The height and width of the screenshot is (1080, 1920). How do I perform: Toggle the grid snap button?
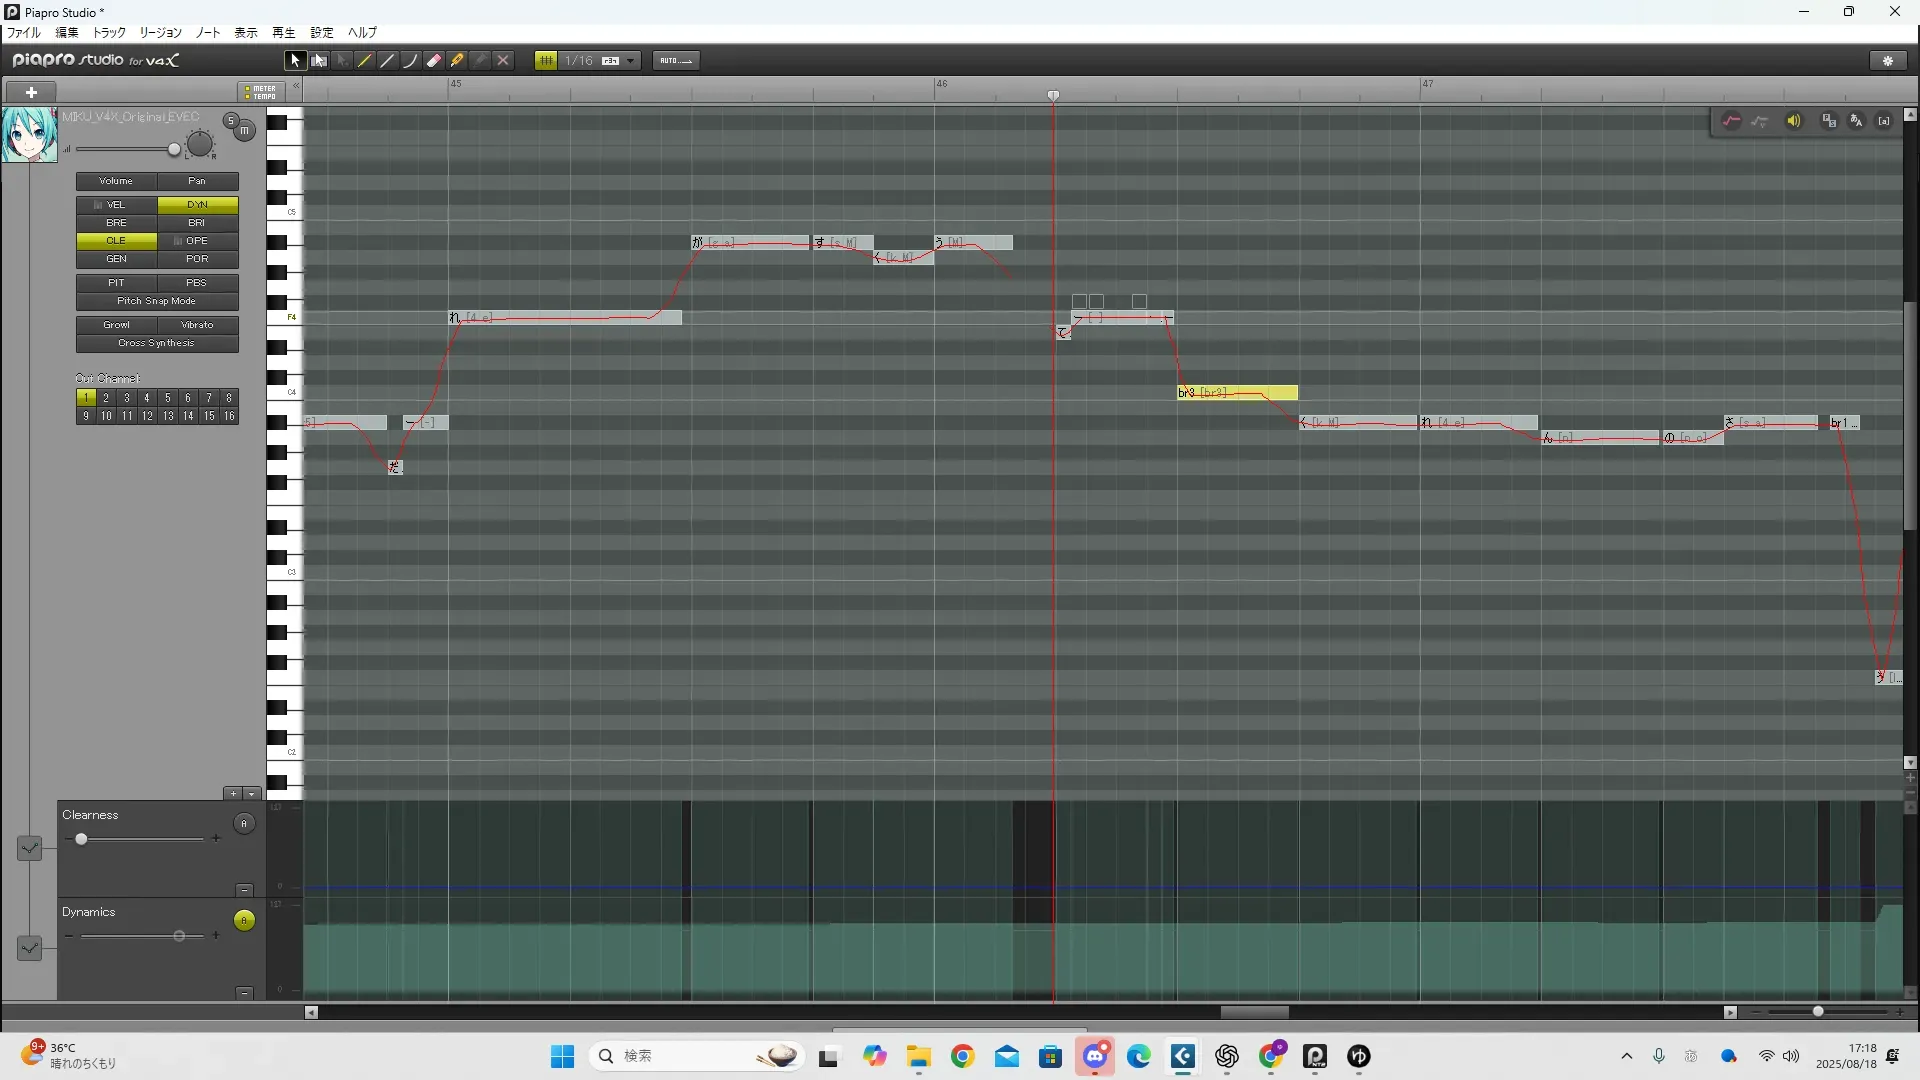546,61
